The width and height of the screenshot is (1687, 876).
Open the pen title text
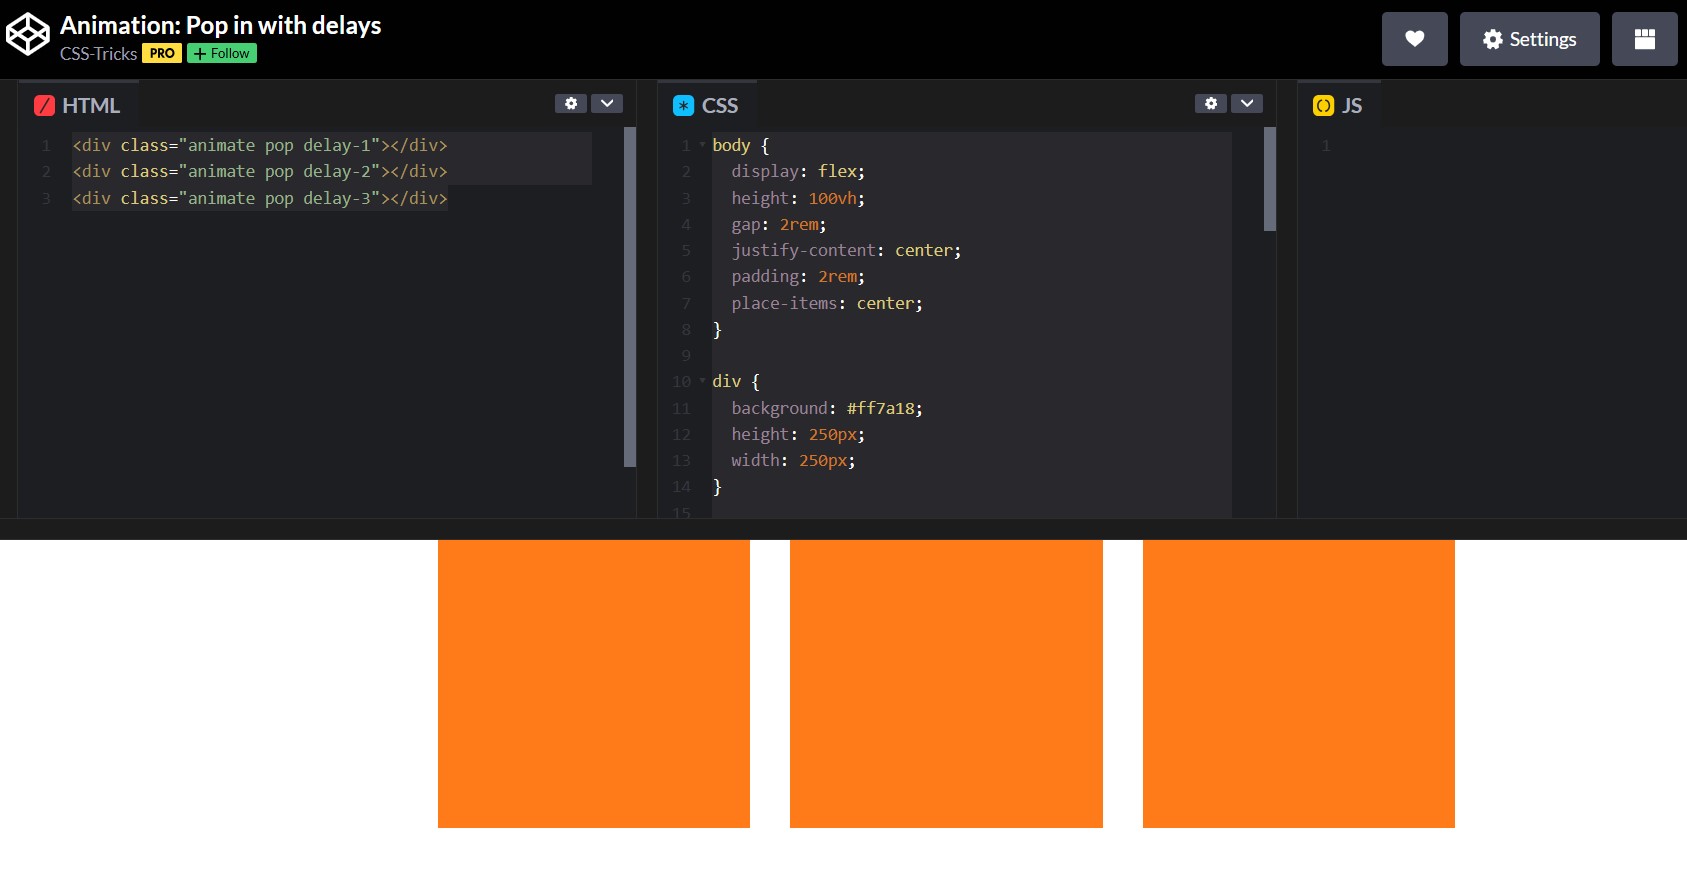(x=220, y=25)
